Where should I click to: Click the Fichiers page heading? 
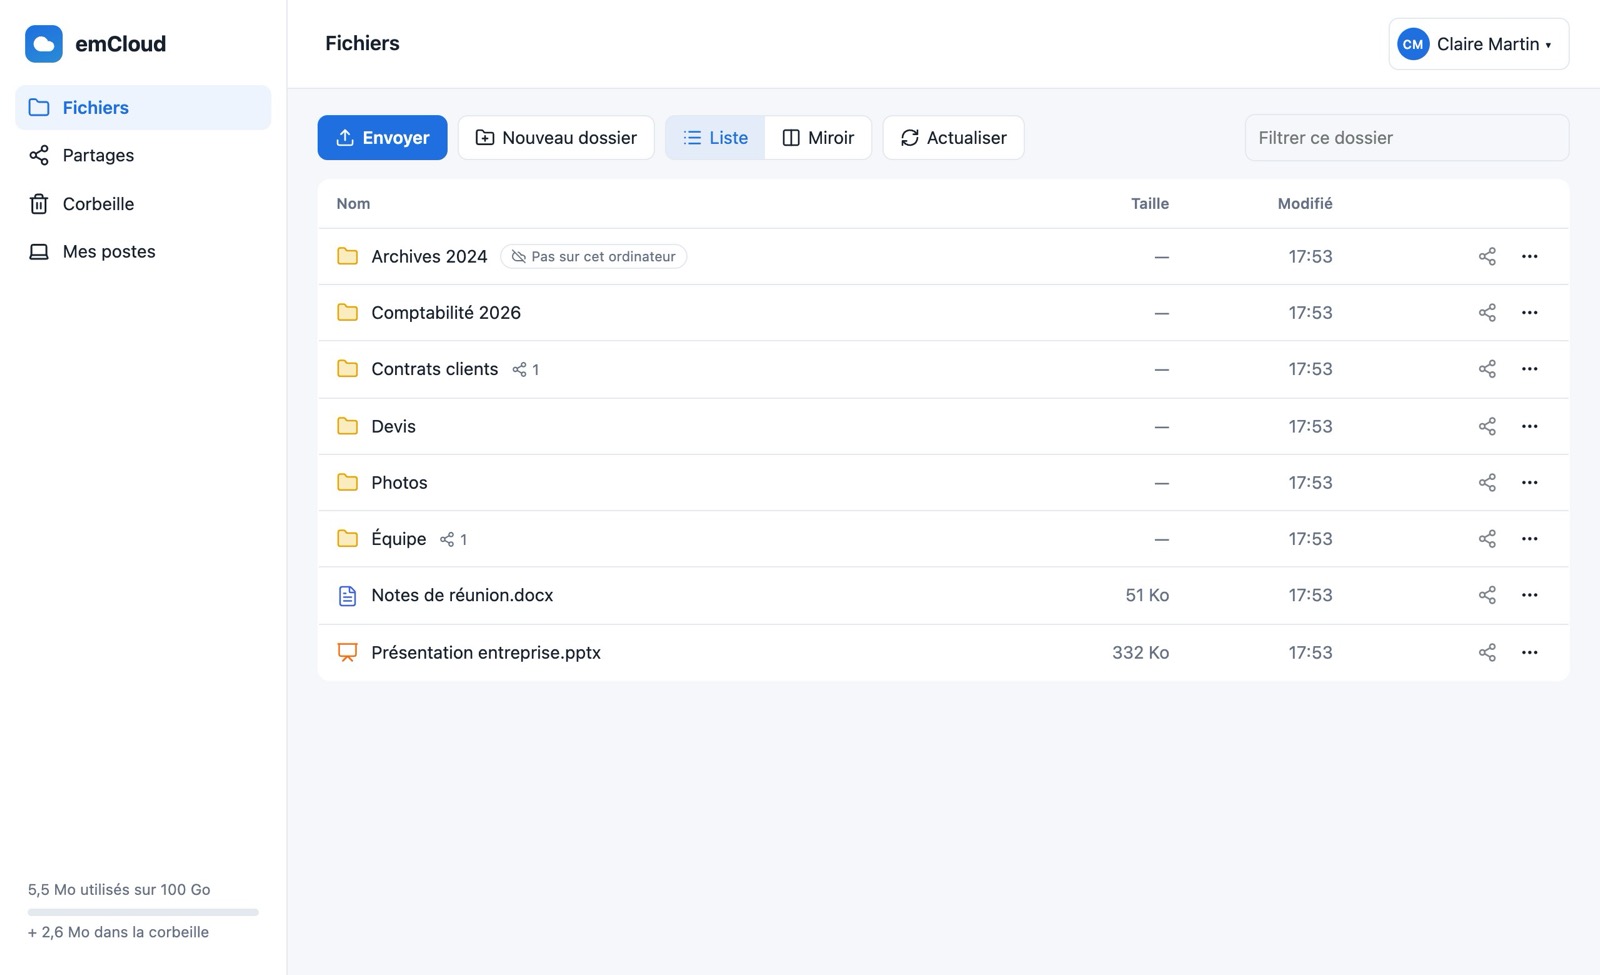(x=362, y=43)
